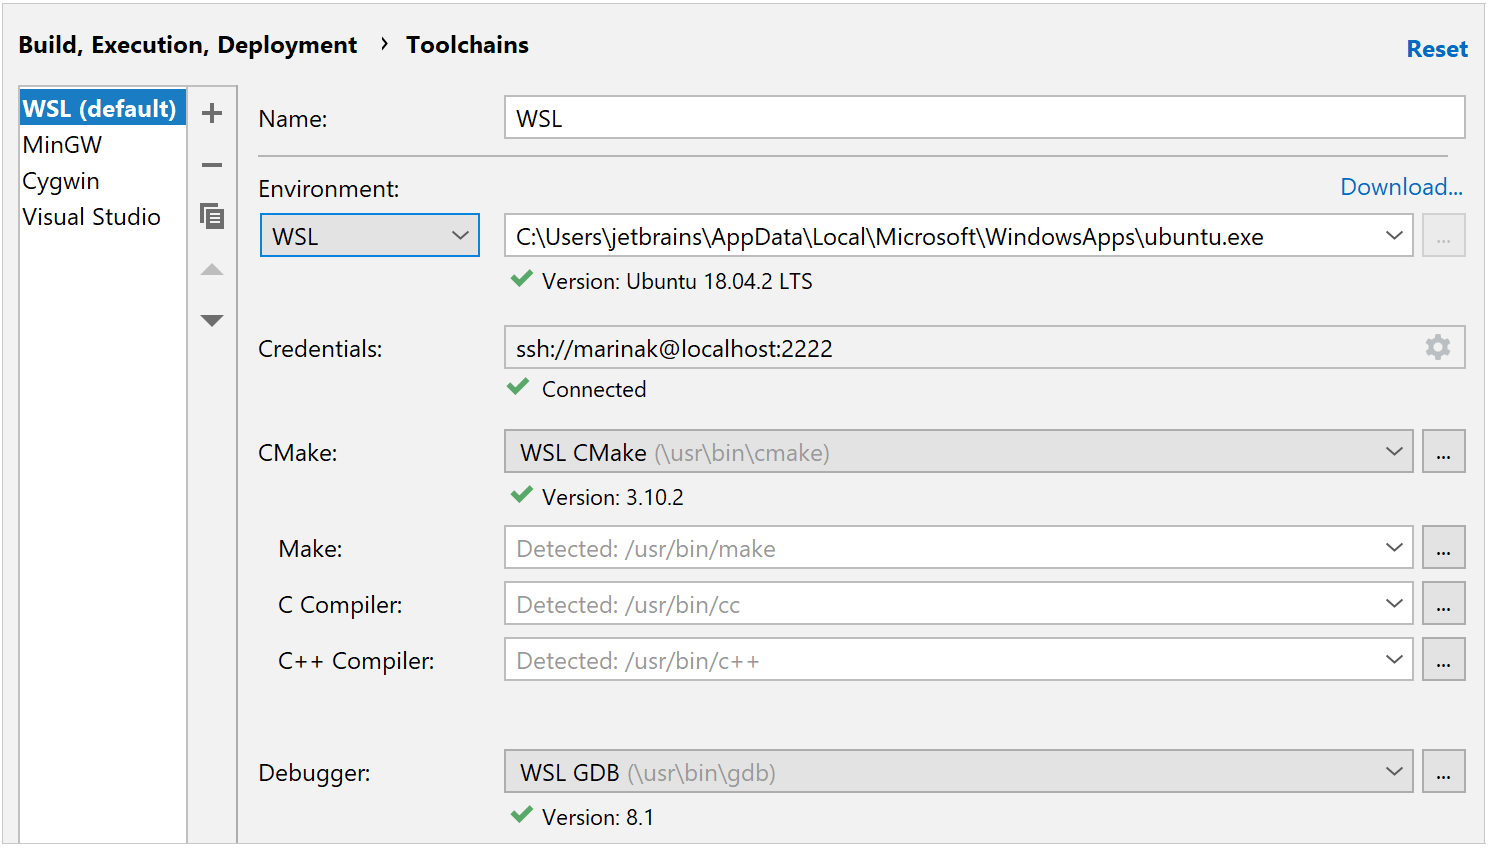Screen dimensions: 1488x848
Task: Click the Credentials ssh field
Action: [x=985, y=347]
